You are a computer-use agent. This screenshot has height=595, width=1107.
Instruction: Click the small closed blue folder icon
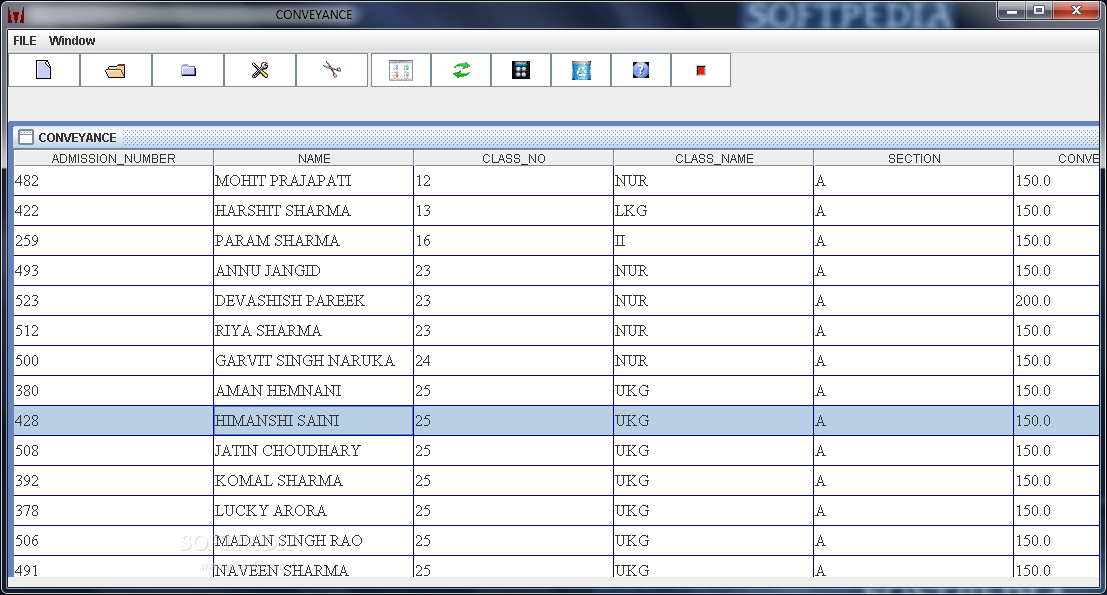pos(188,70)
